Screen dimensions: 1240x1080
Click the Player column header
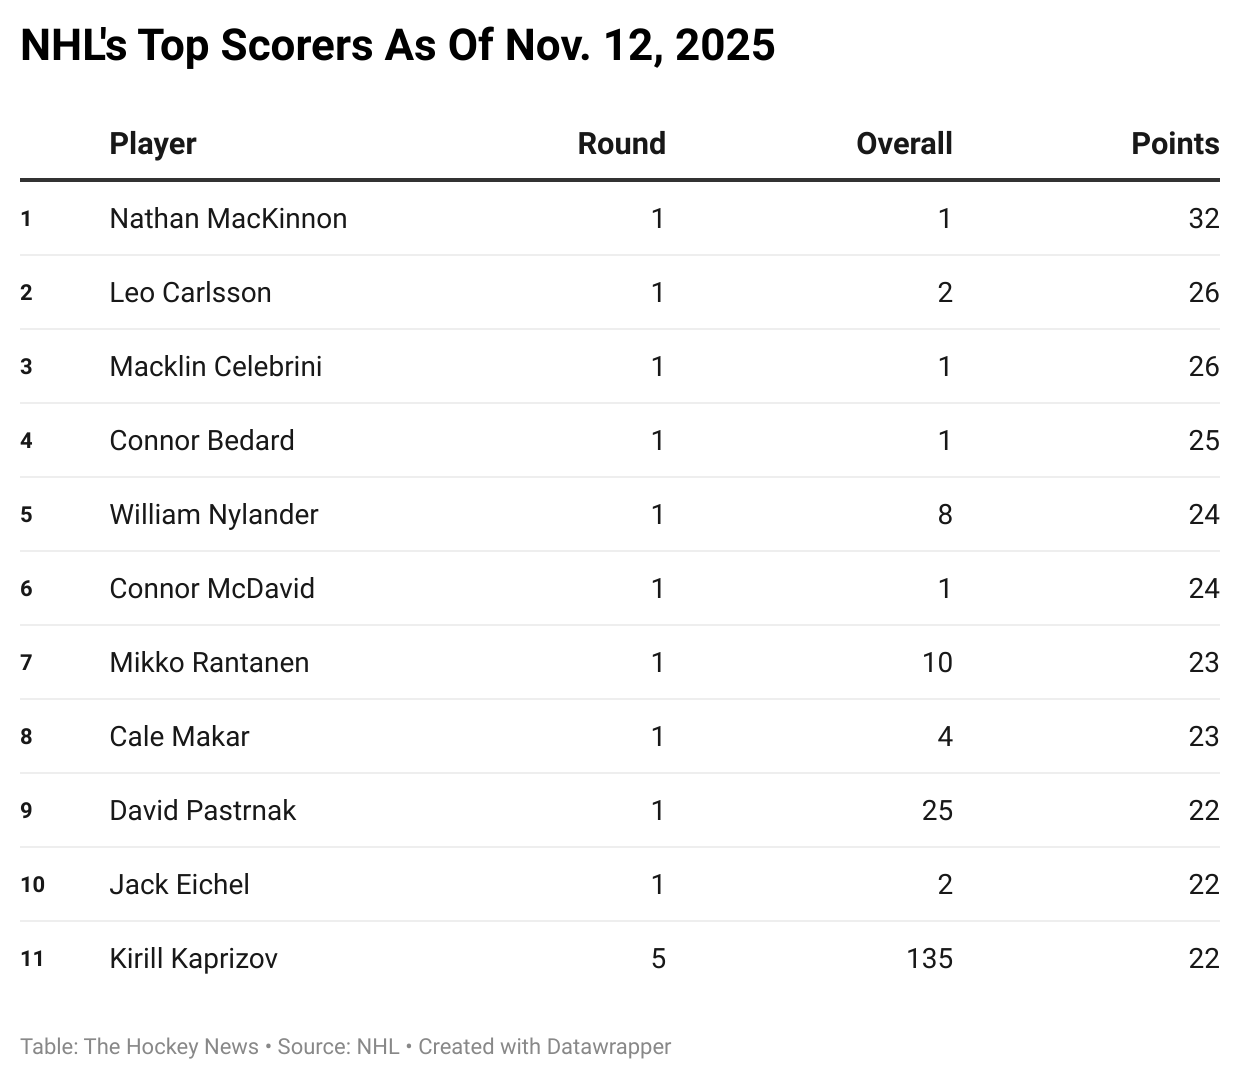(153, 144)
